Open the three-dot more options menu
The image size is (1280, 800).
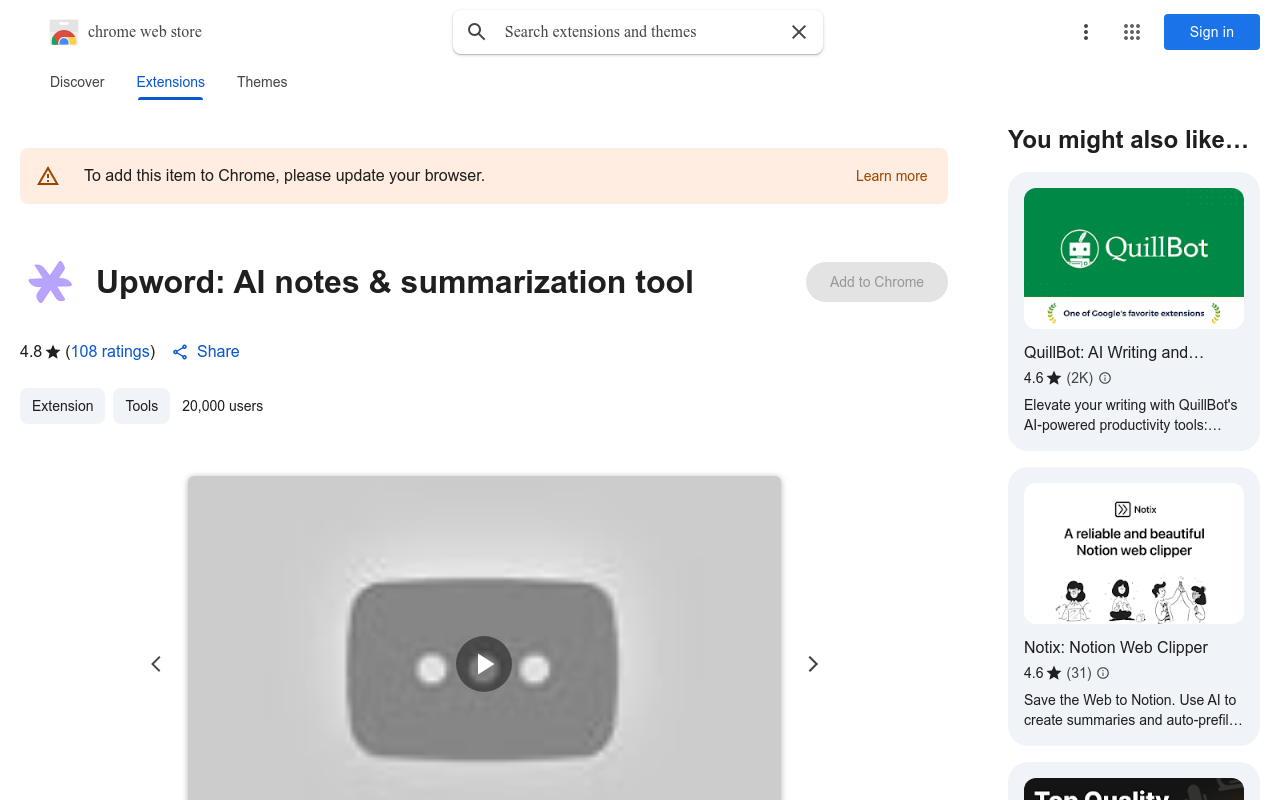[x=1086, y=32]
